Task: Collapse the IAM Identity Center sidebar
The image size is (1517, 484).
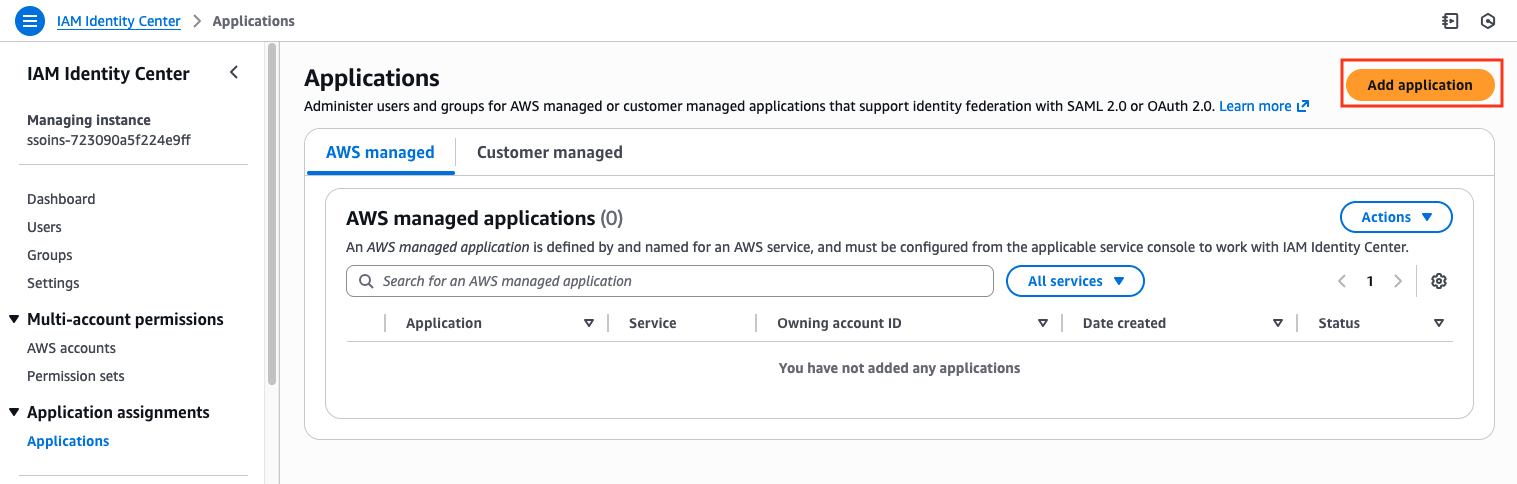Action: (234, 72)
